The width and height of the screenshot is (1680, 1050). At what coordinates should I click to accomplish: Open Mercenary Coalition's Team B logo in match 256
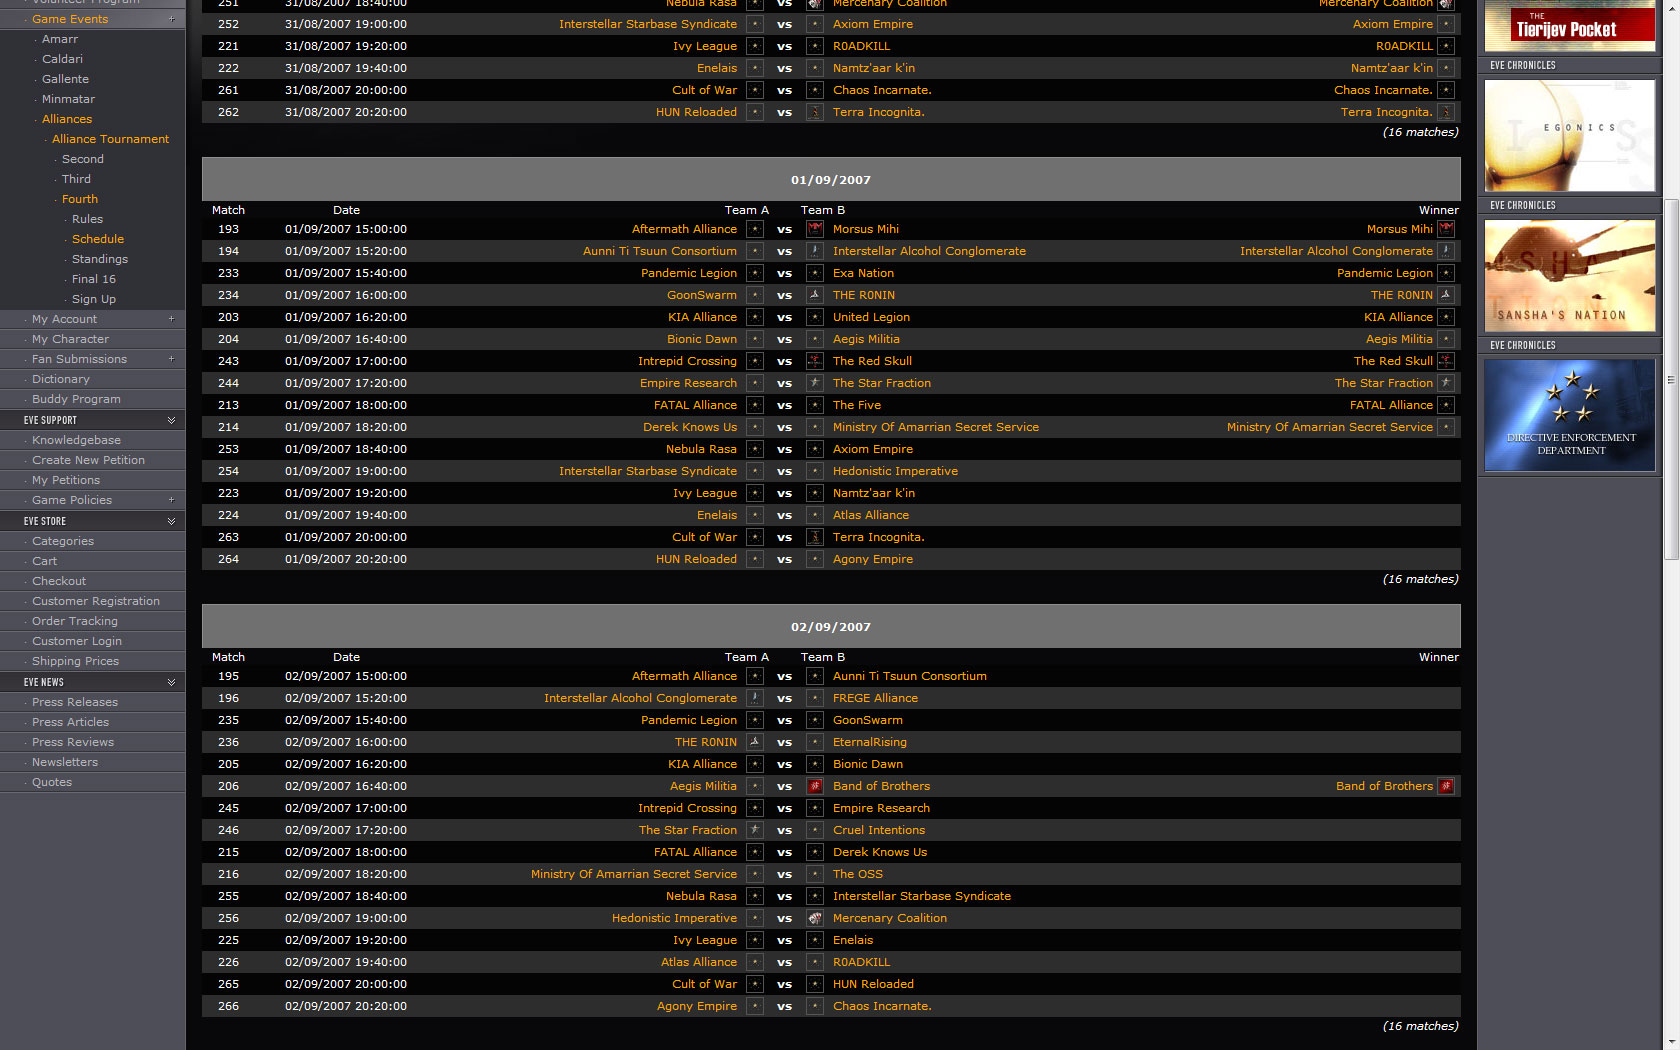coord(815,918)
